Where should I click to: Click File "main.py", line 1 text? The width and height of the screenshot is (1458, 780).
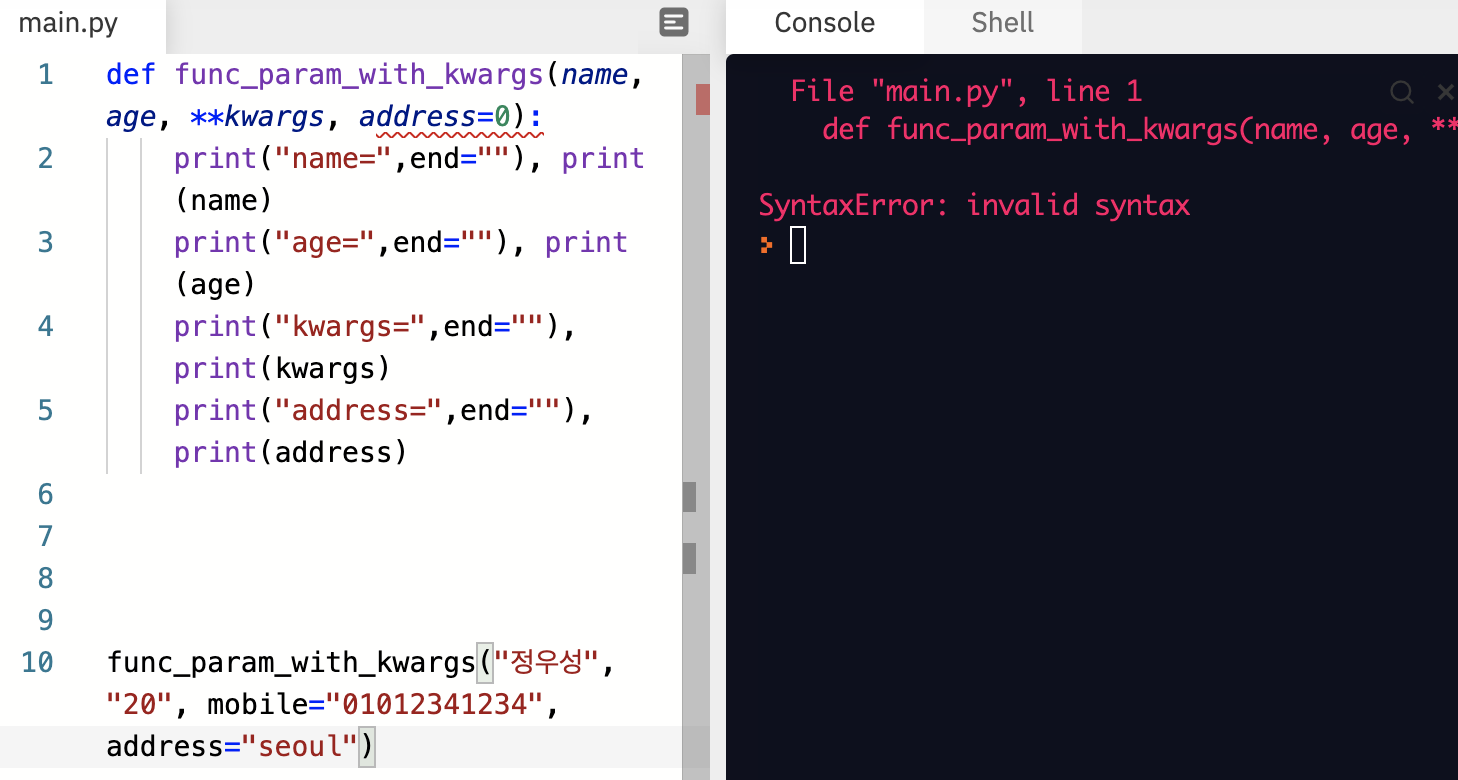point(966,92)
